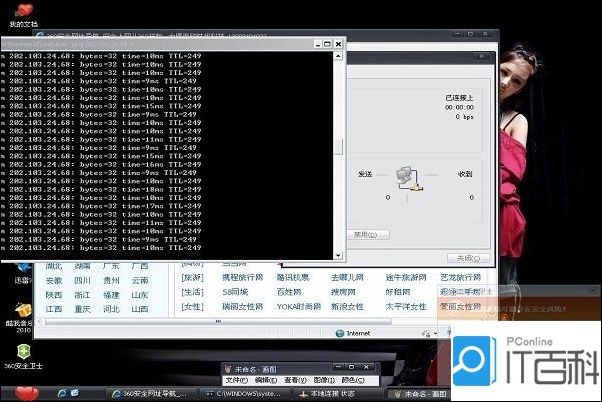Open the 新浪女性 link
The image size is (602, 402).
pos(347,306)
